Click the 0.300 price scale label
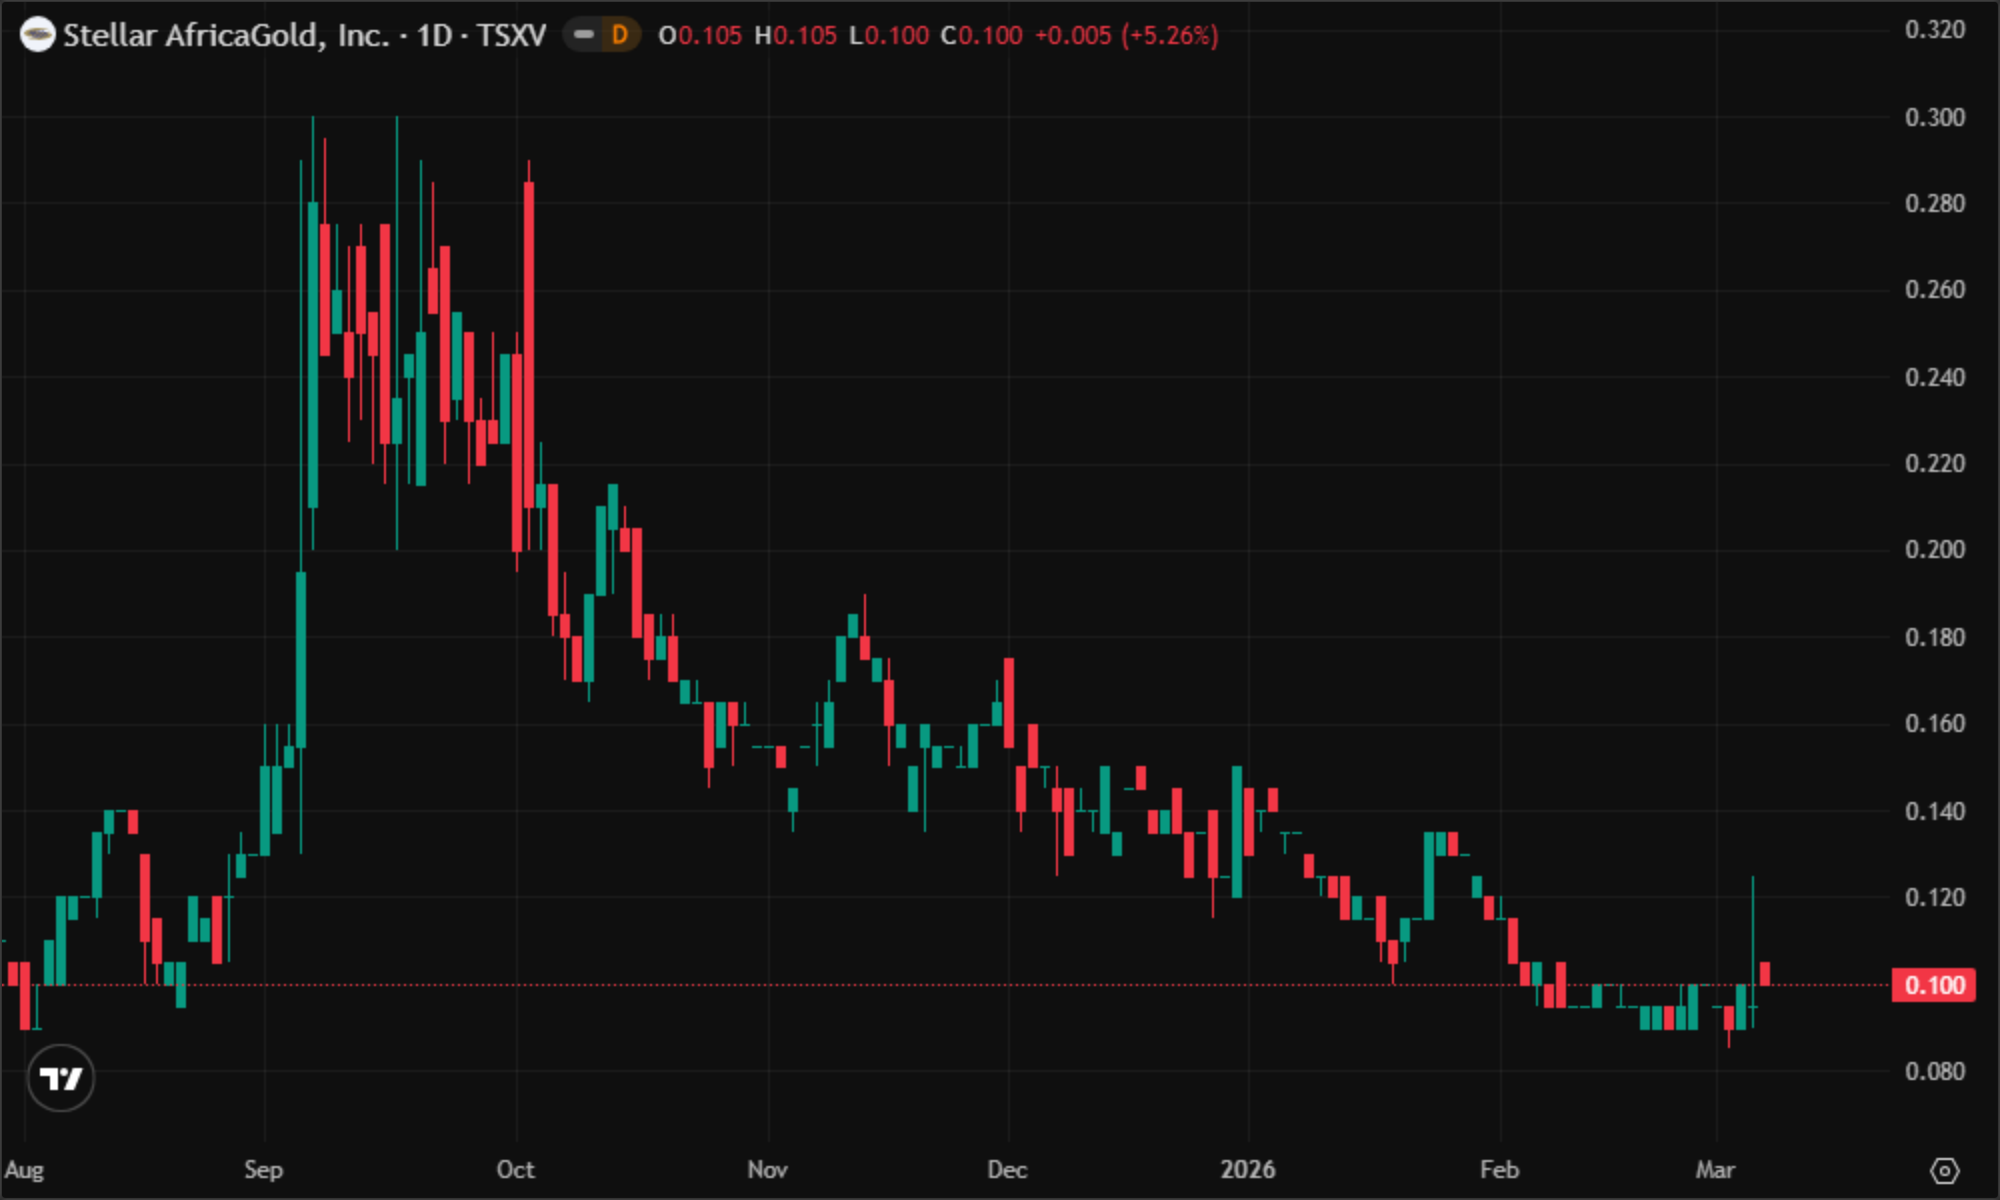 coord(1934,118)
